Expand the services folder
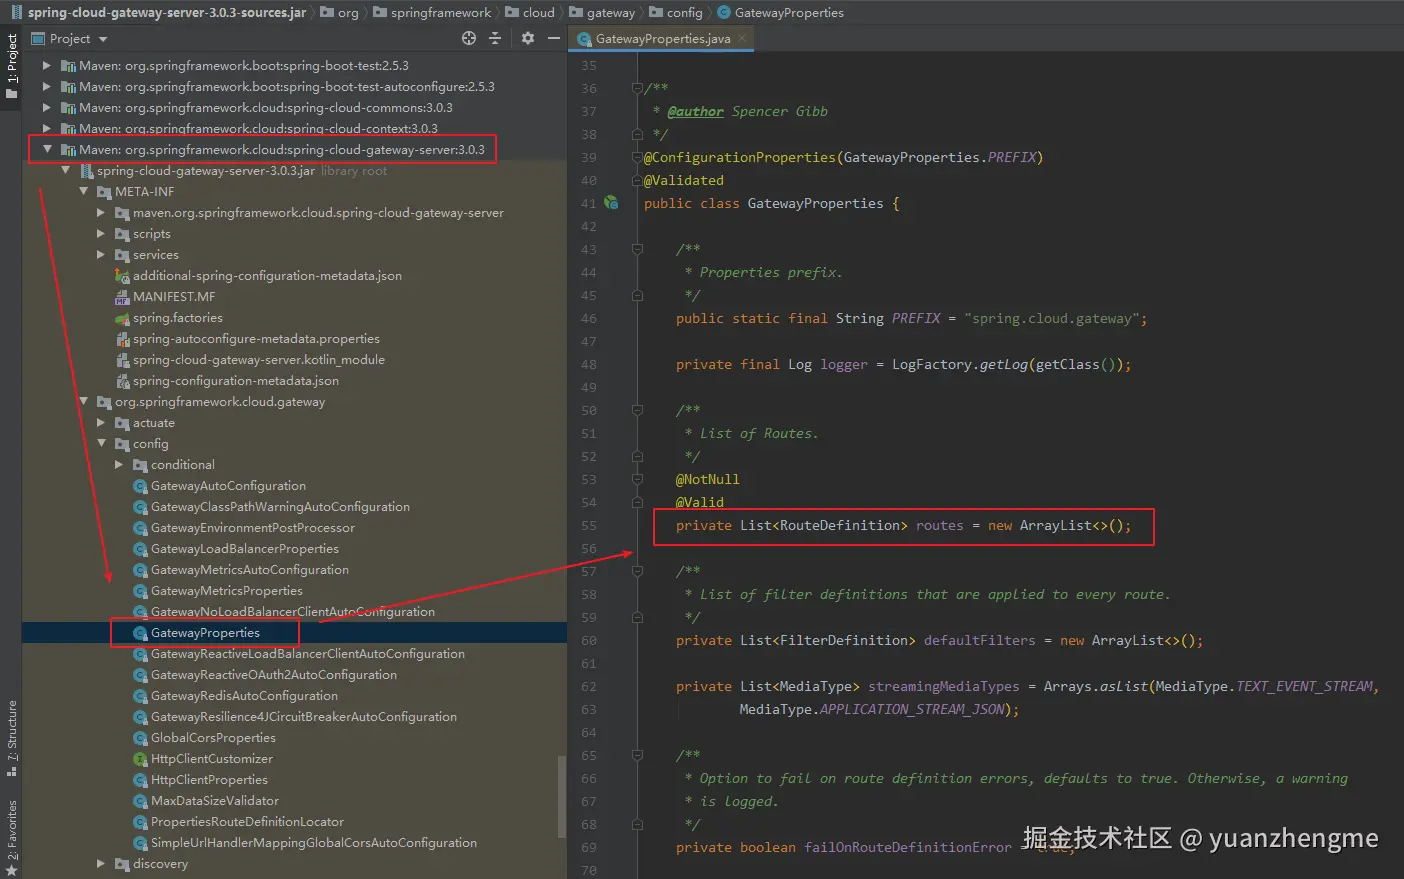 101,254
